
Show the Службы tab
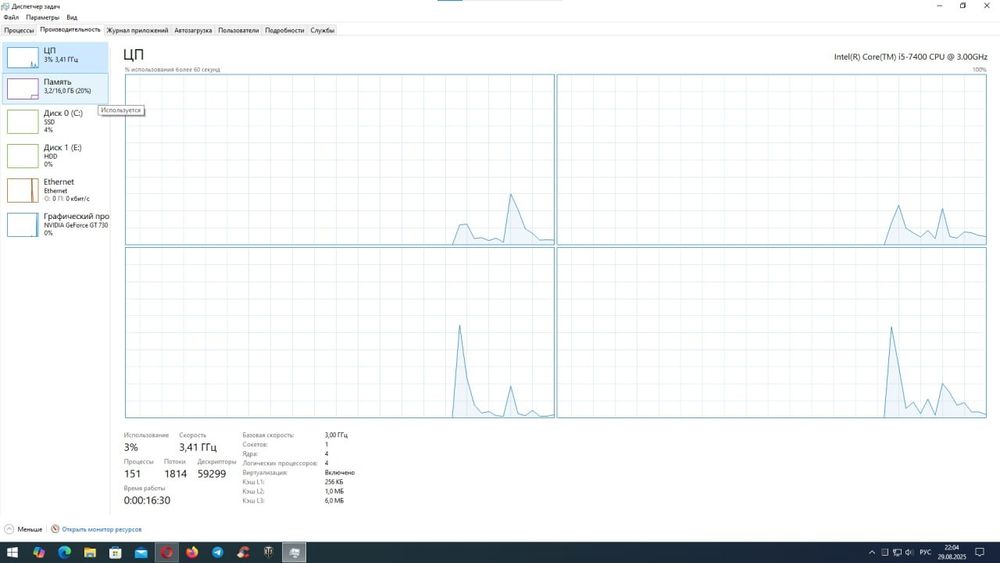coord(323,30)
